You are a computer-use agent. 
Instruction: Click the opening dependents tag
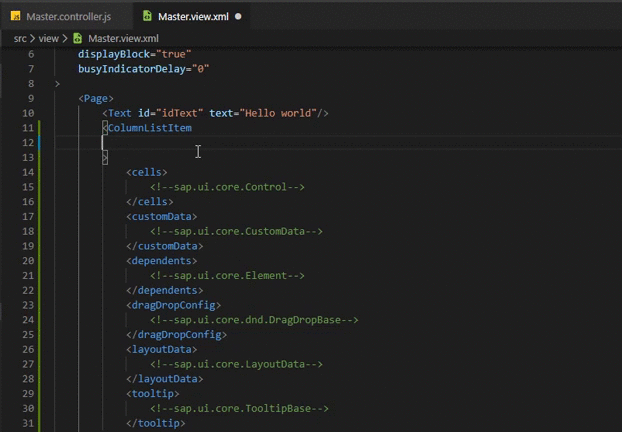[x=162, y=261]
